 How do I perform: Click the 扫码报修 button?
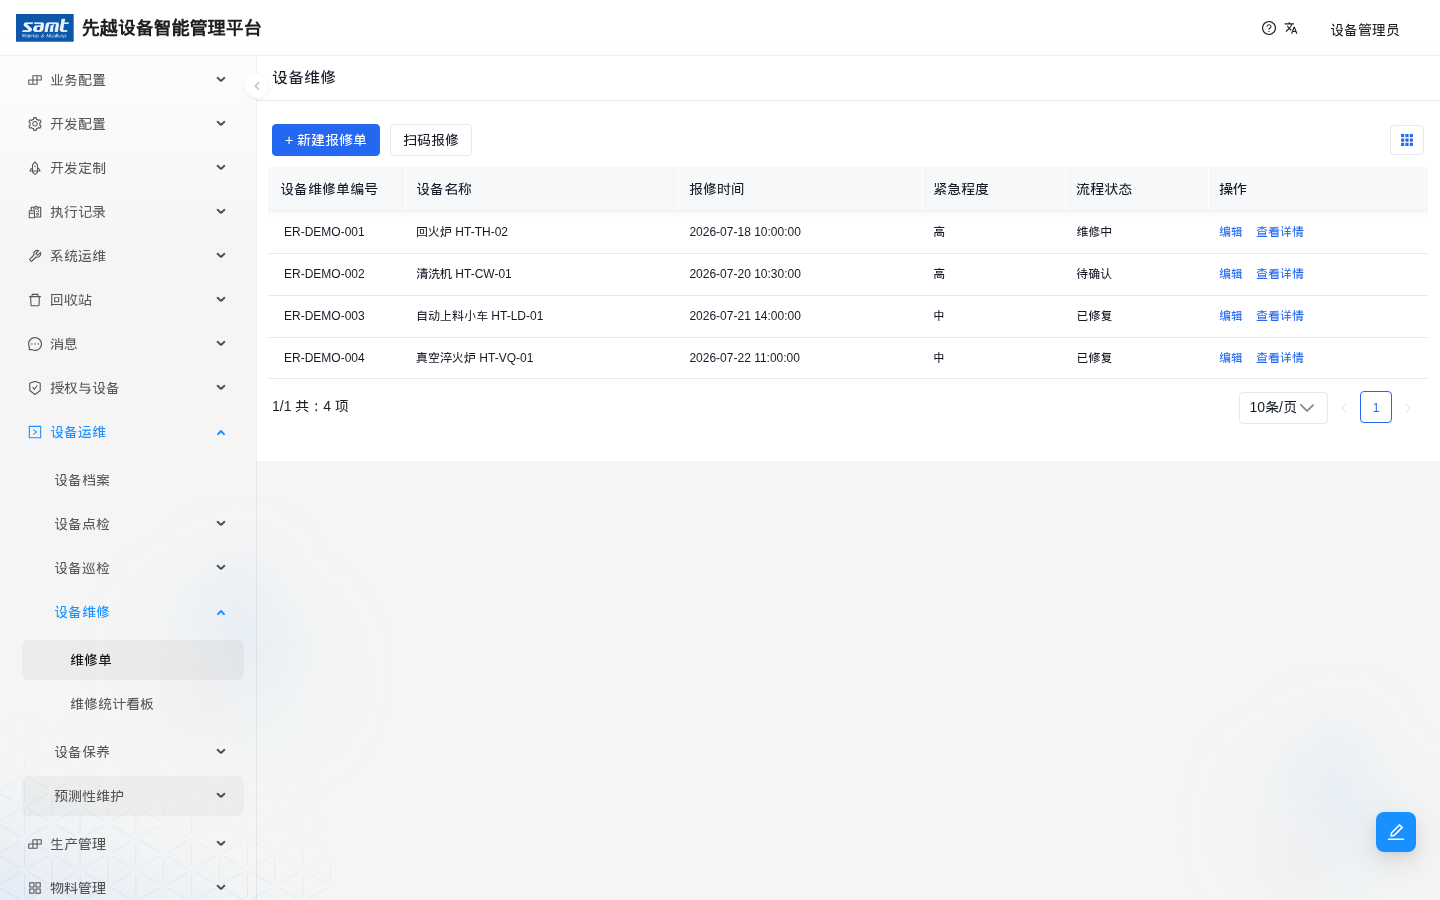(431, 140)
